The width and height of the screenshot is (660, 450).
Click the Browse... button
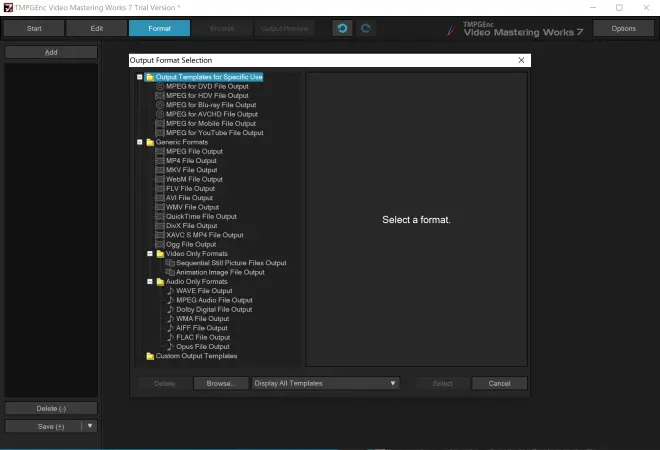point(221,383)
